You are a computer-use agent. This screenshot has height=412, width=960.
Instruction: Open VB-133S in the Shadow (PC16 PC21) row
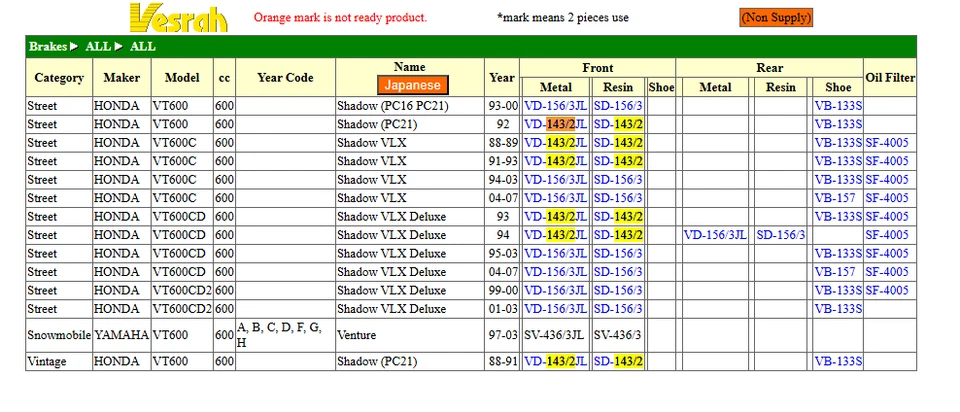pyautogui.click(x=838, y=106)
